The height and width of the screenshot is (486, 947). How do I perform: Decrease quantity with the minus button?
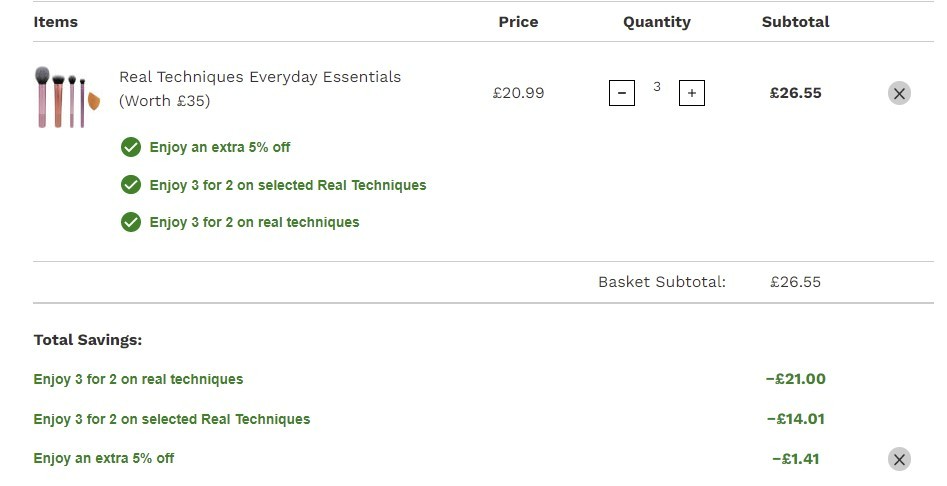tap(621, 93)
